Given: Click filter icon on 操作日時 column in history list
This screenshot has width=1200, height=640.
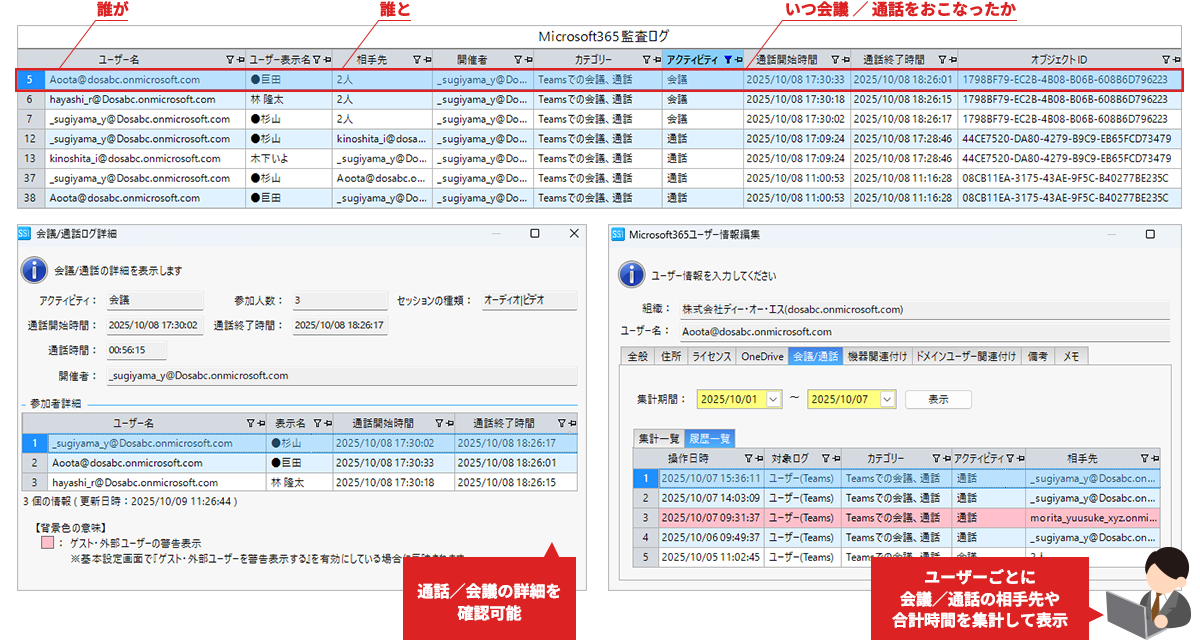Looking at the screenshot, I should coord(745,458).
